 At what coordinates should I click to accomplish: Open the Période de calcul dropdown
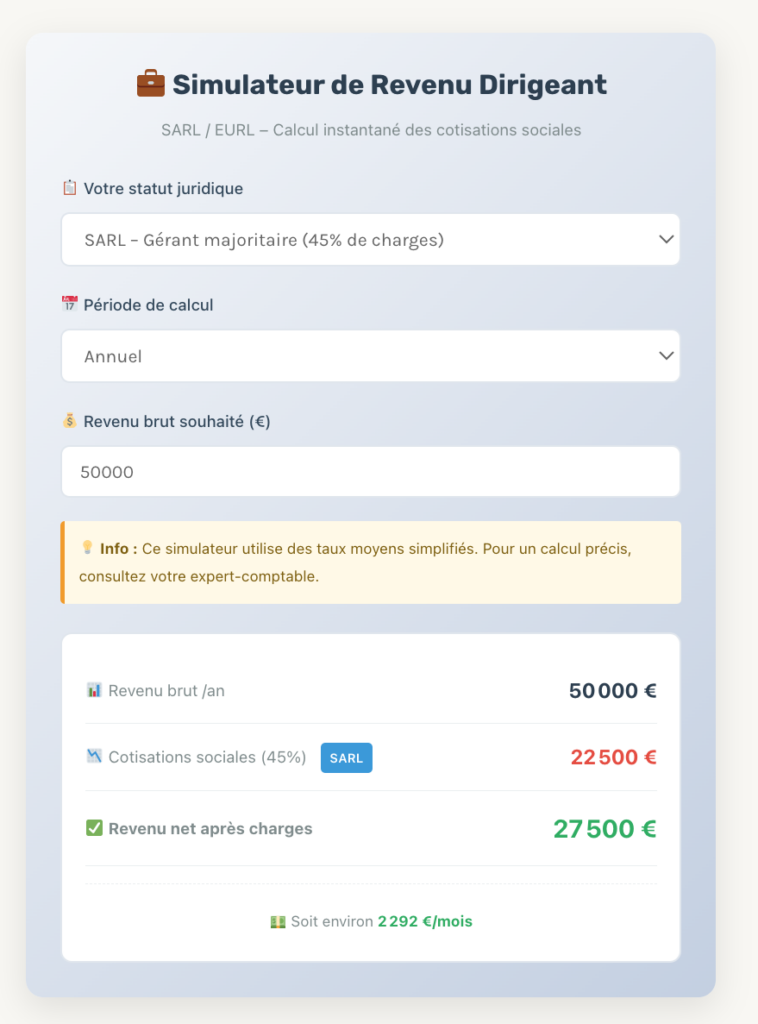[x=370, y=356]
